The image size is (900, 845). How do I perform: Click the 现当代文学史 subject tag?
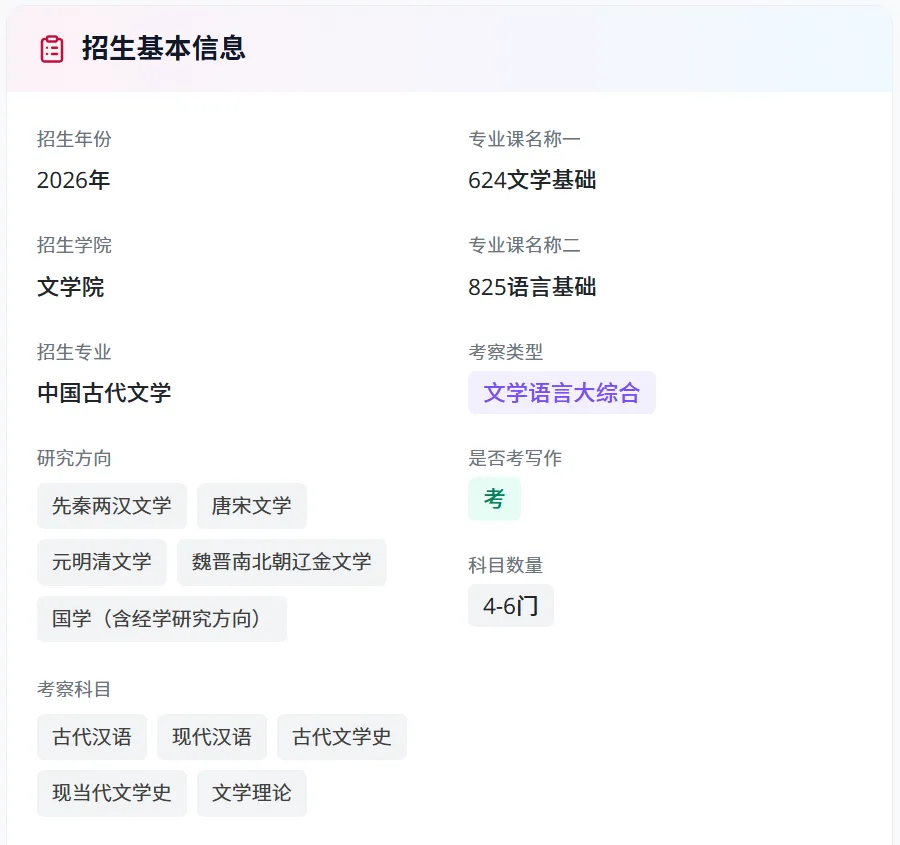[x=112, y=793]
